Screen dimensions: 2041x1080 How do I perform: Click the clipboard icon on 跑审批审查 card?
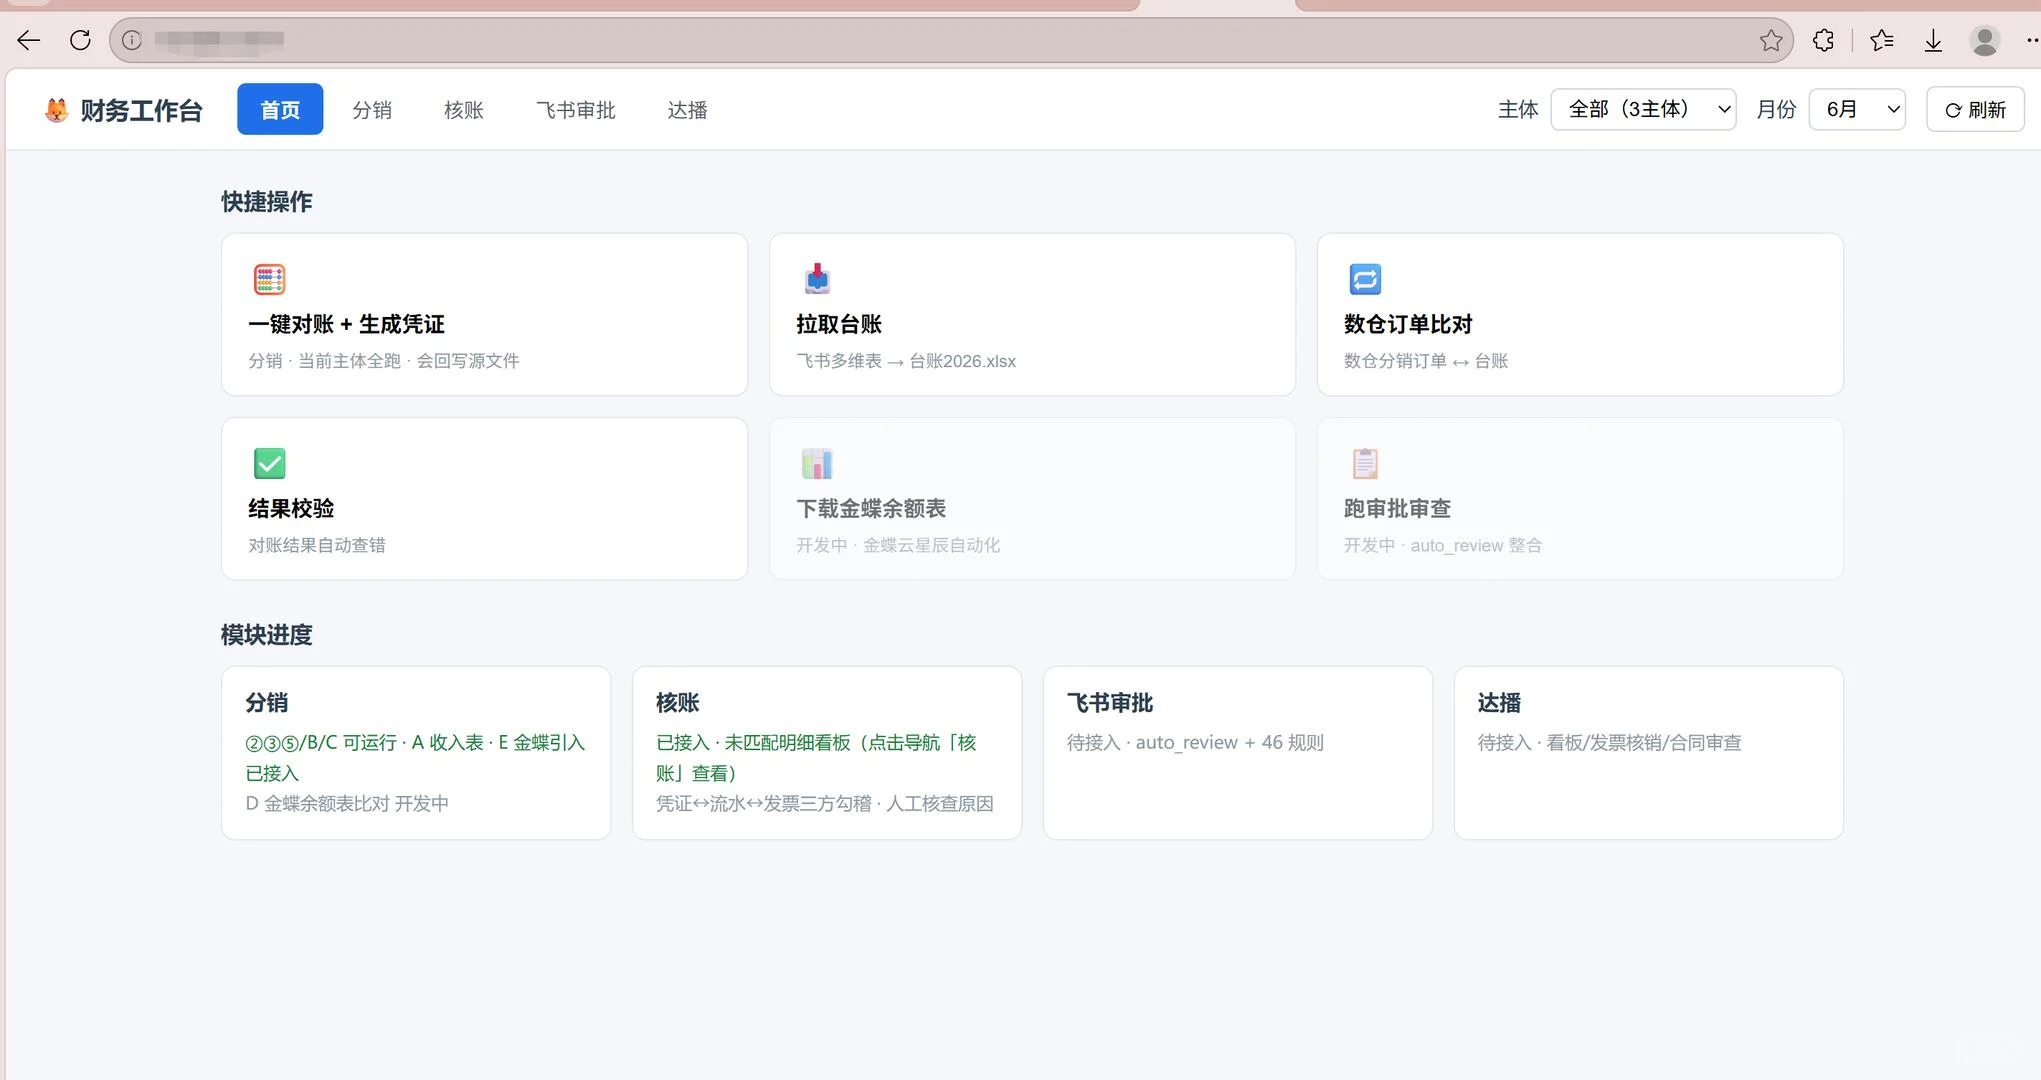(1365, 463)
